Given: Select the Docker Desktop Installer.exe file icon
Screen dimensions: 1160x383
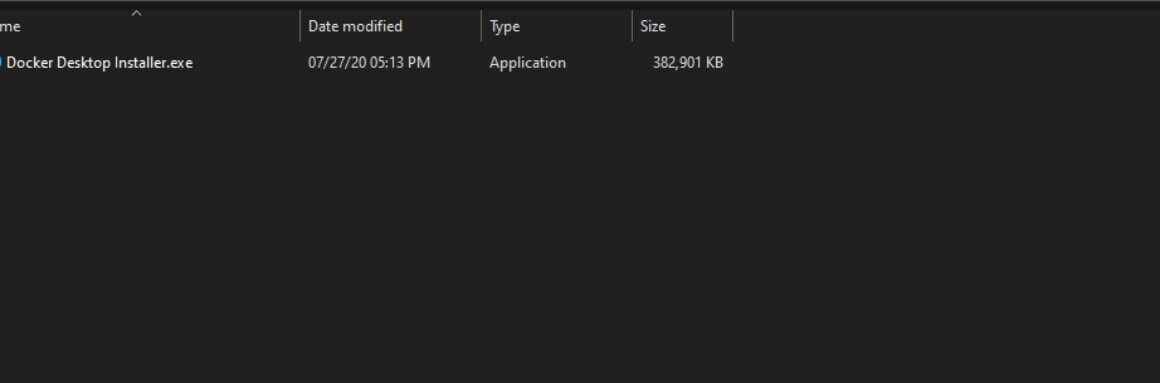Looking at the screenshot, I should click(1, 63).
